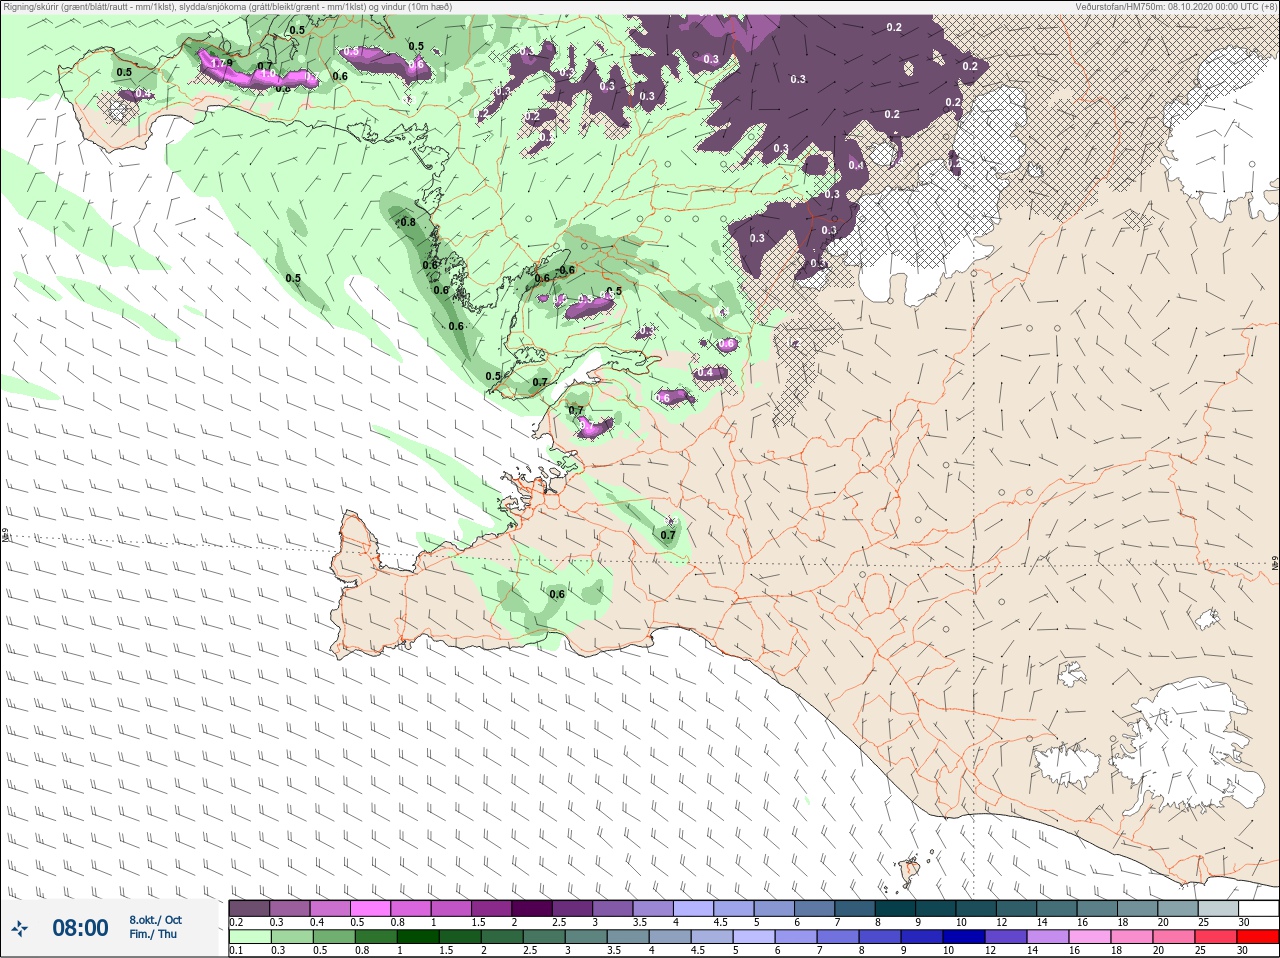Click the weekday label 'Fim./ Thu'
1280x958 pixels.
click(x=153, y=934)
